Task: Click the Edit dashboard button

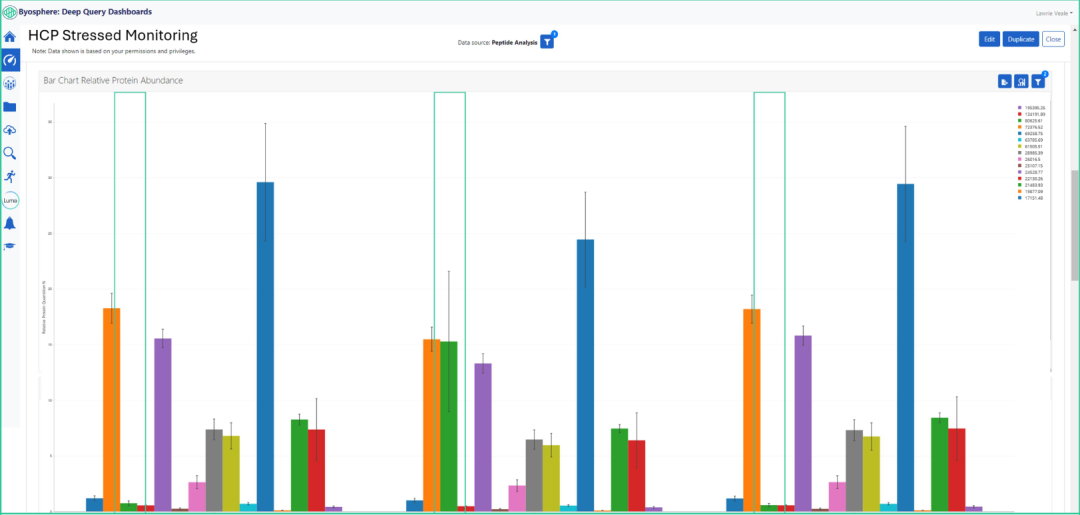Action: (x=989, y=39)
